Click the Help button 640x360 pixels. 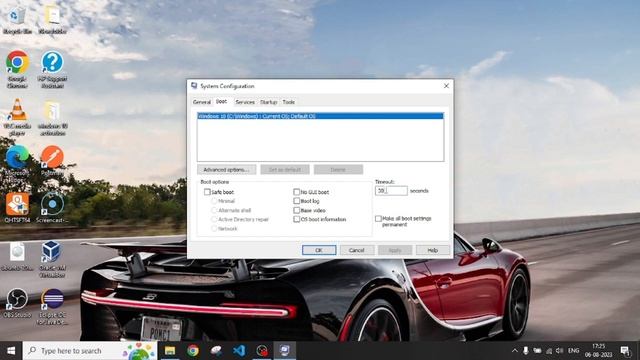(433, 250)
